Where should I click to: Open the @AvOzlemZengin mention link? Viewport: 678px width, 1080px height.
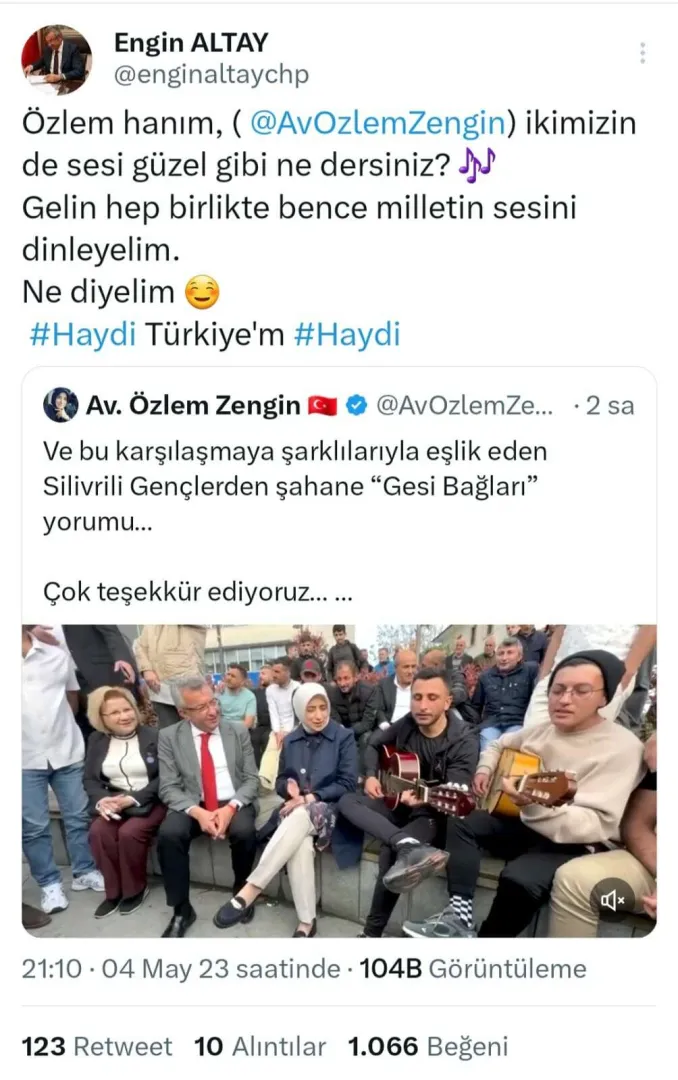point(378,123)
